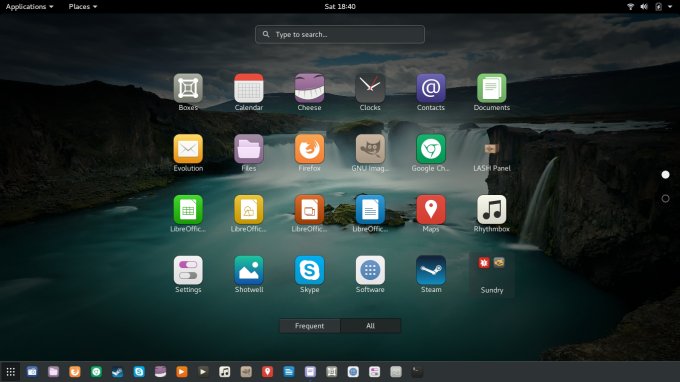Launch the Documents app
The image size is (680, 382).
491,88
